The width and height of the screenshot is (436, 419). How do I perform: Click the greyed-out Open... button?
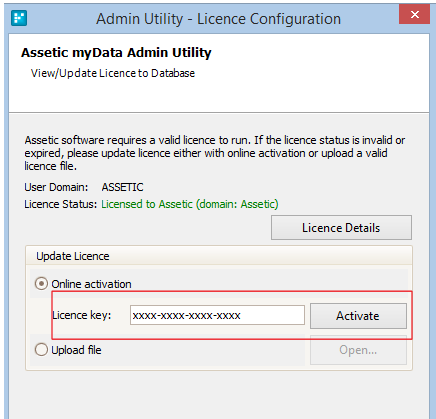click(358, 350)
